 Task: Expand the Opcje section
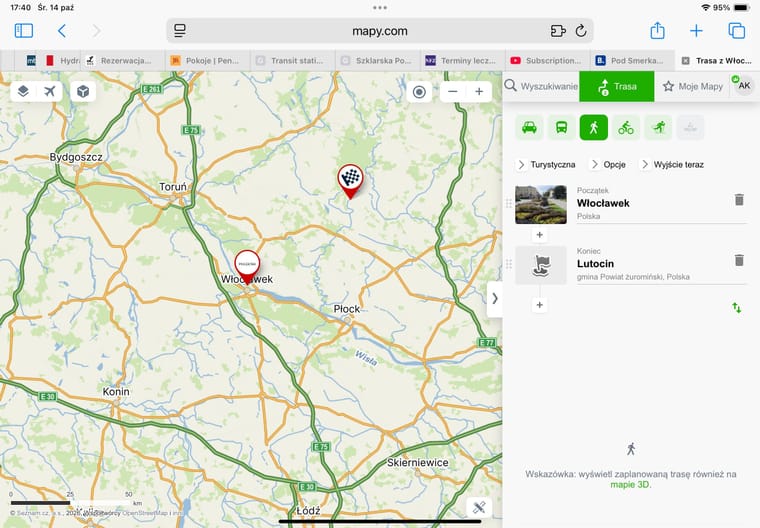click(608, 164)
